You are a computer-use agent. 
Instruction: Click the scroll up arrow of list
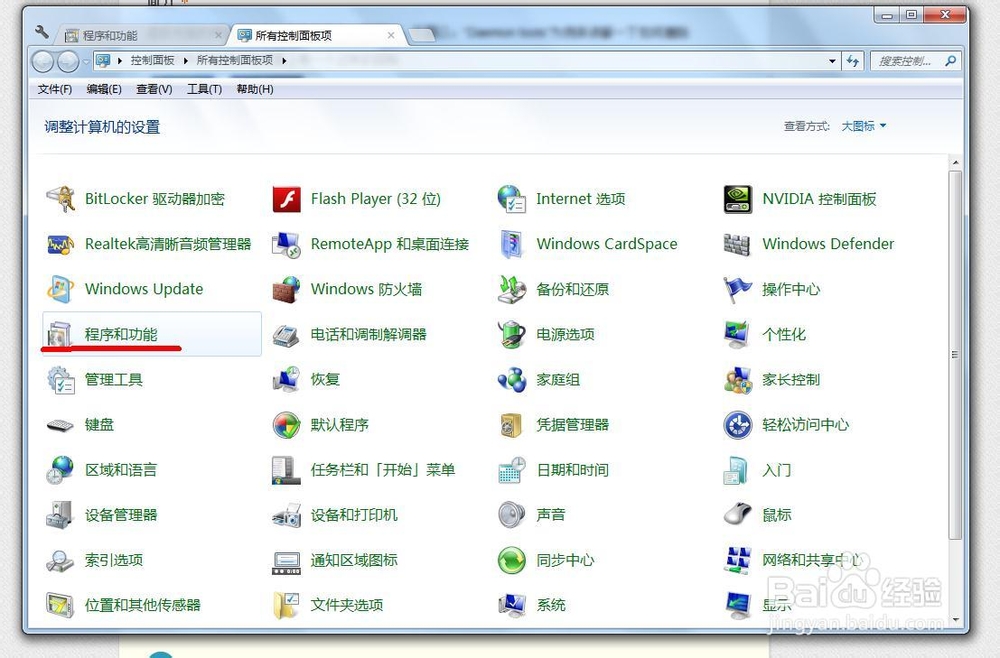[x=955, y=163]
